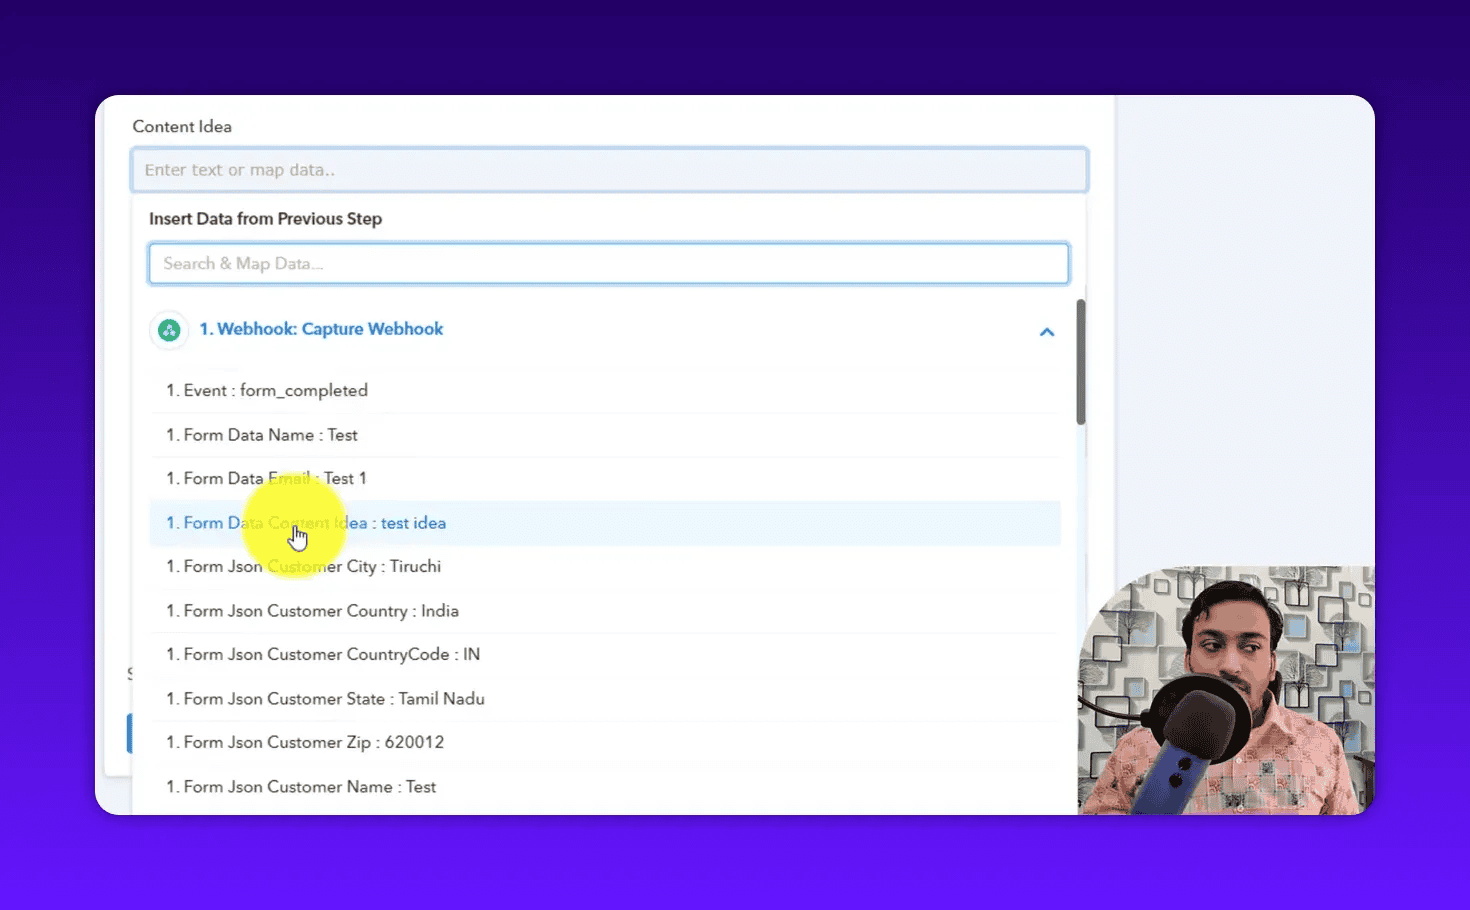Focus the Content Idea text field
Viewport: 1470px width, 910px height.
(x=608, y=170)
